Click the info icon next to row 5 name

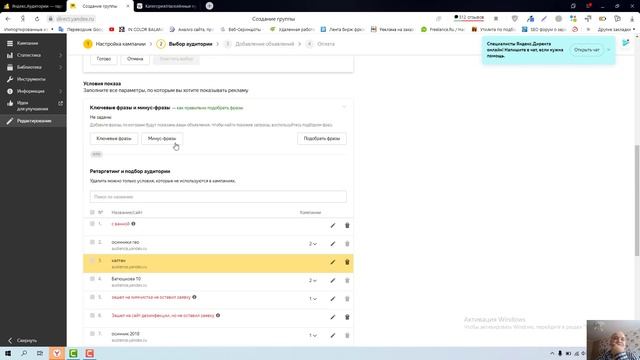click(194, 297)
